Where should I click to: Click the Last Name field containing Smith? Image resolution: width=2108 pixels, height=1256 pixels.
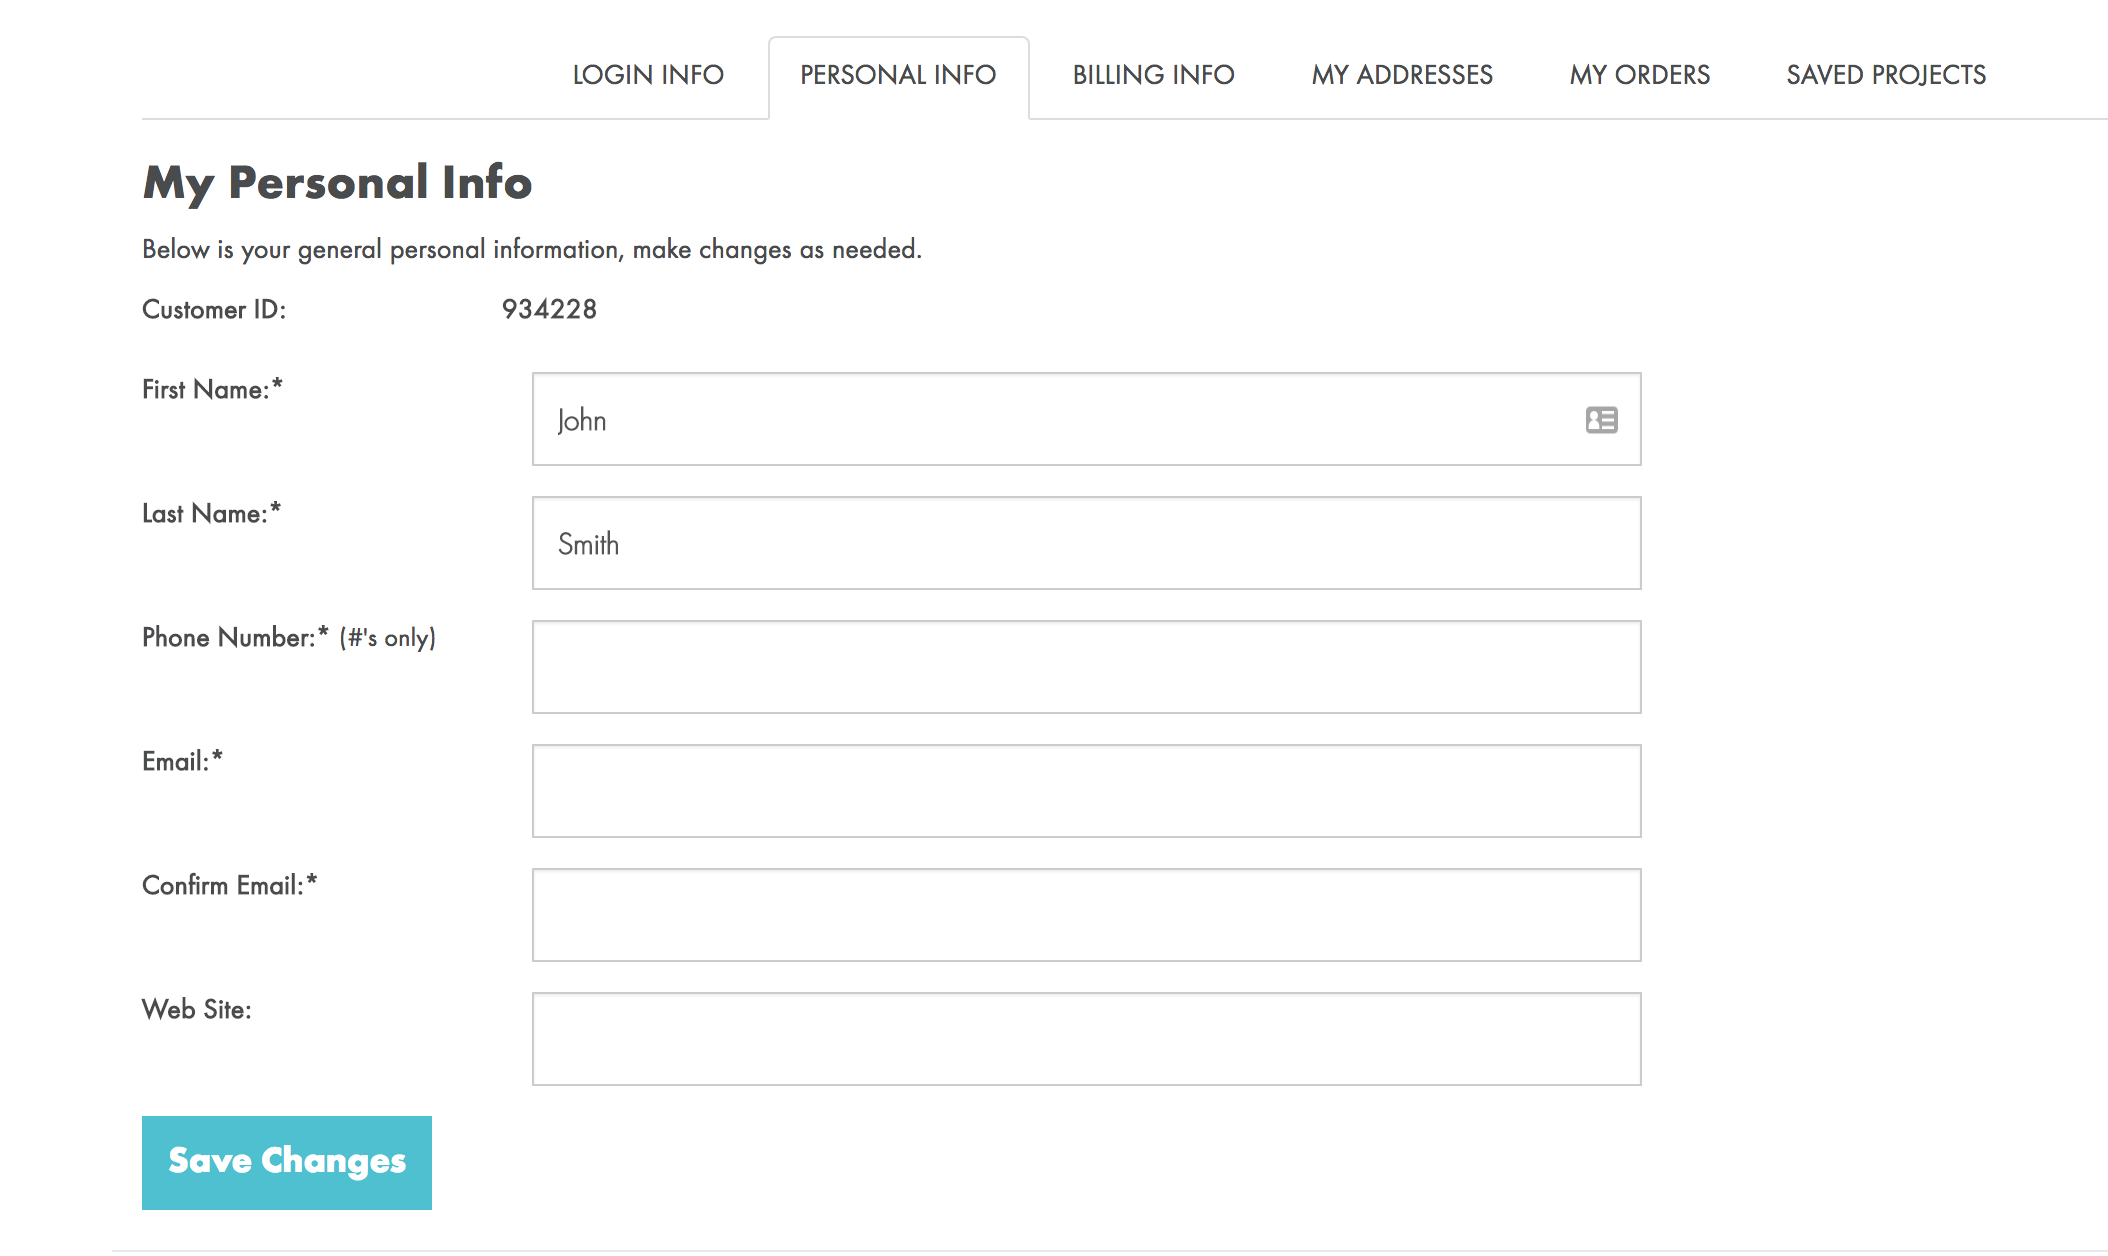coord(1086,544)
